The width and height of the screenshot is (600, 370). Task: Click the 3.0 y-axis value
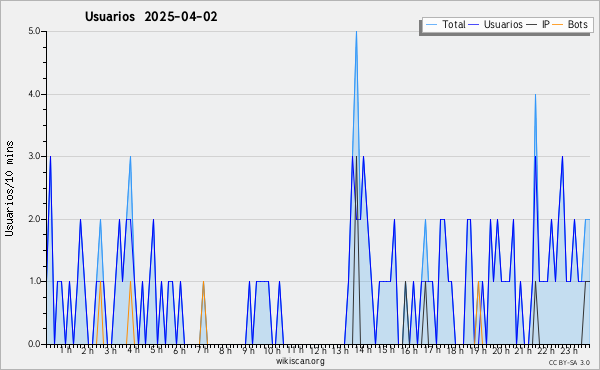click(x=34, y=156)
